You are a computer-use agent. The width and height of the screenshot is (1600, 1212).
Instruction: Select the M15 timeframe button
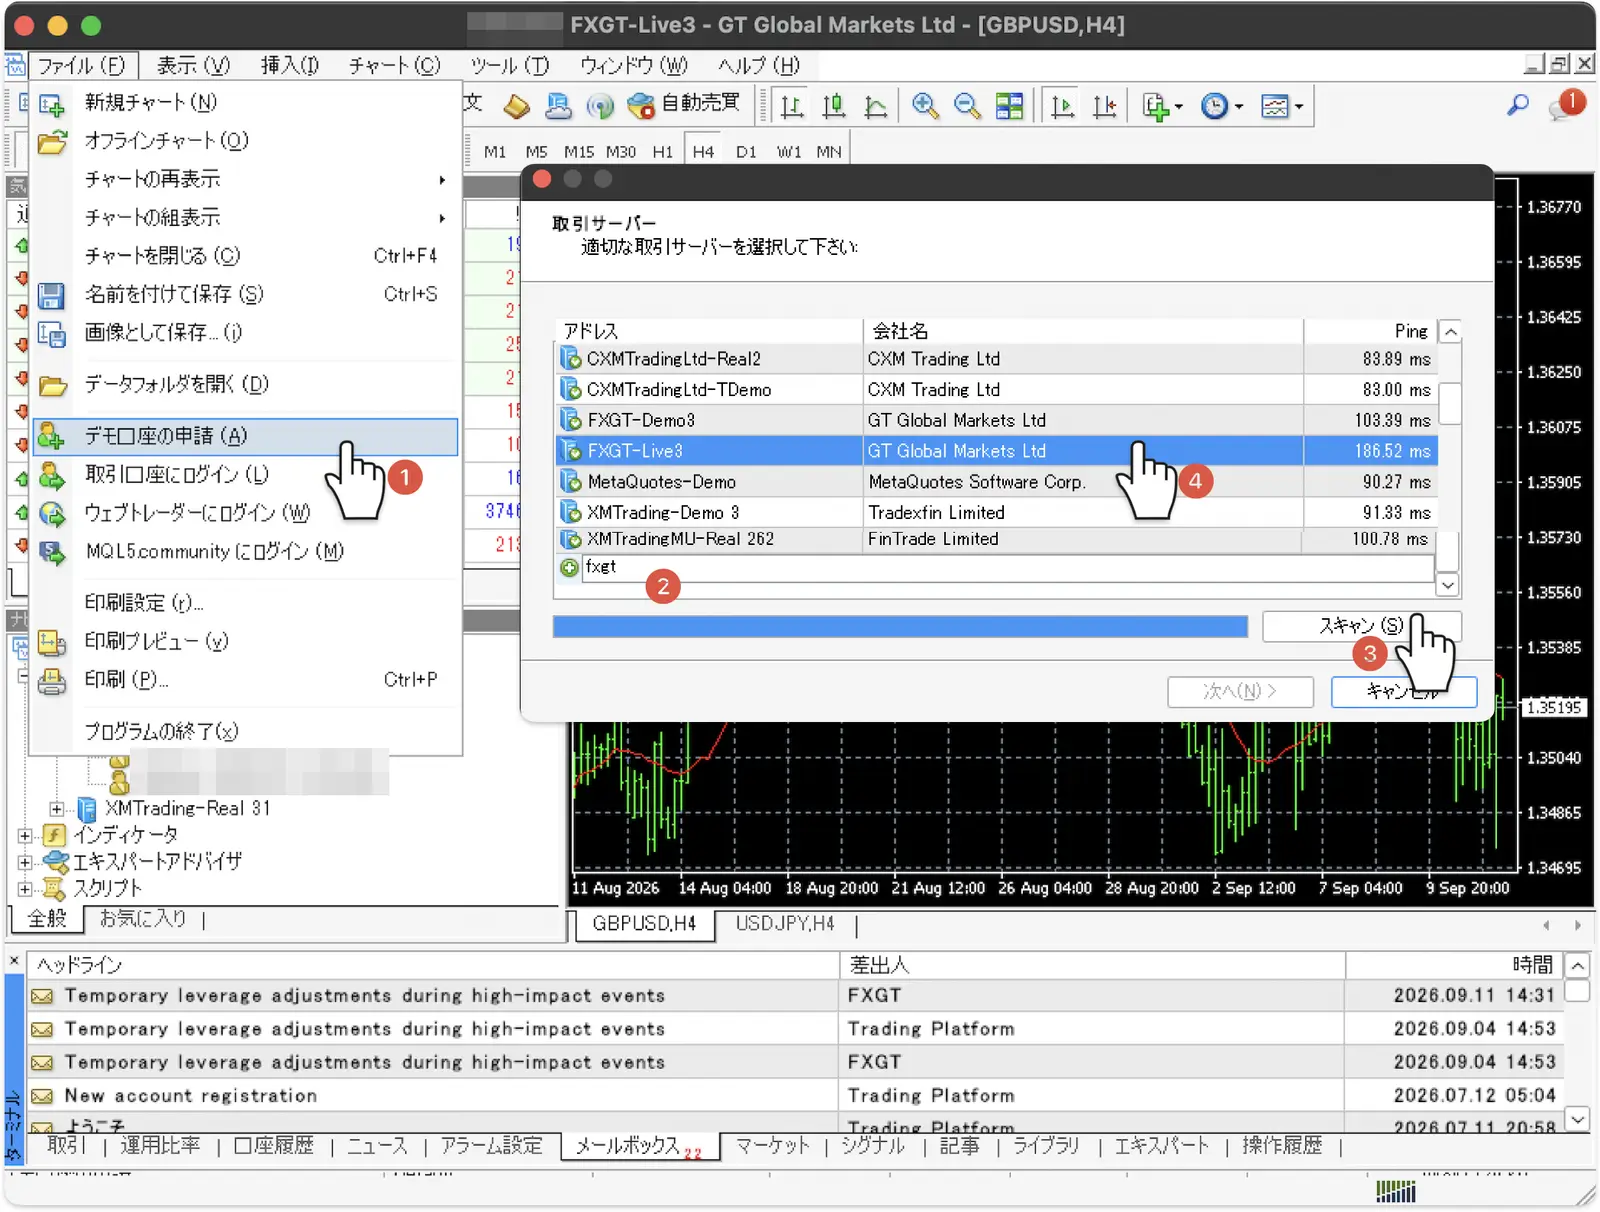coord(578,152)
